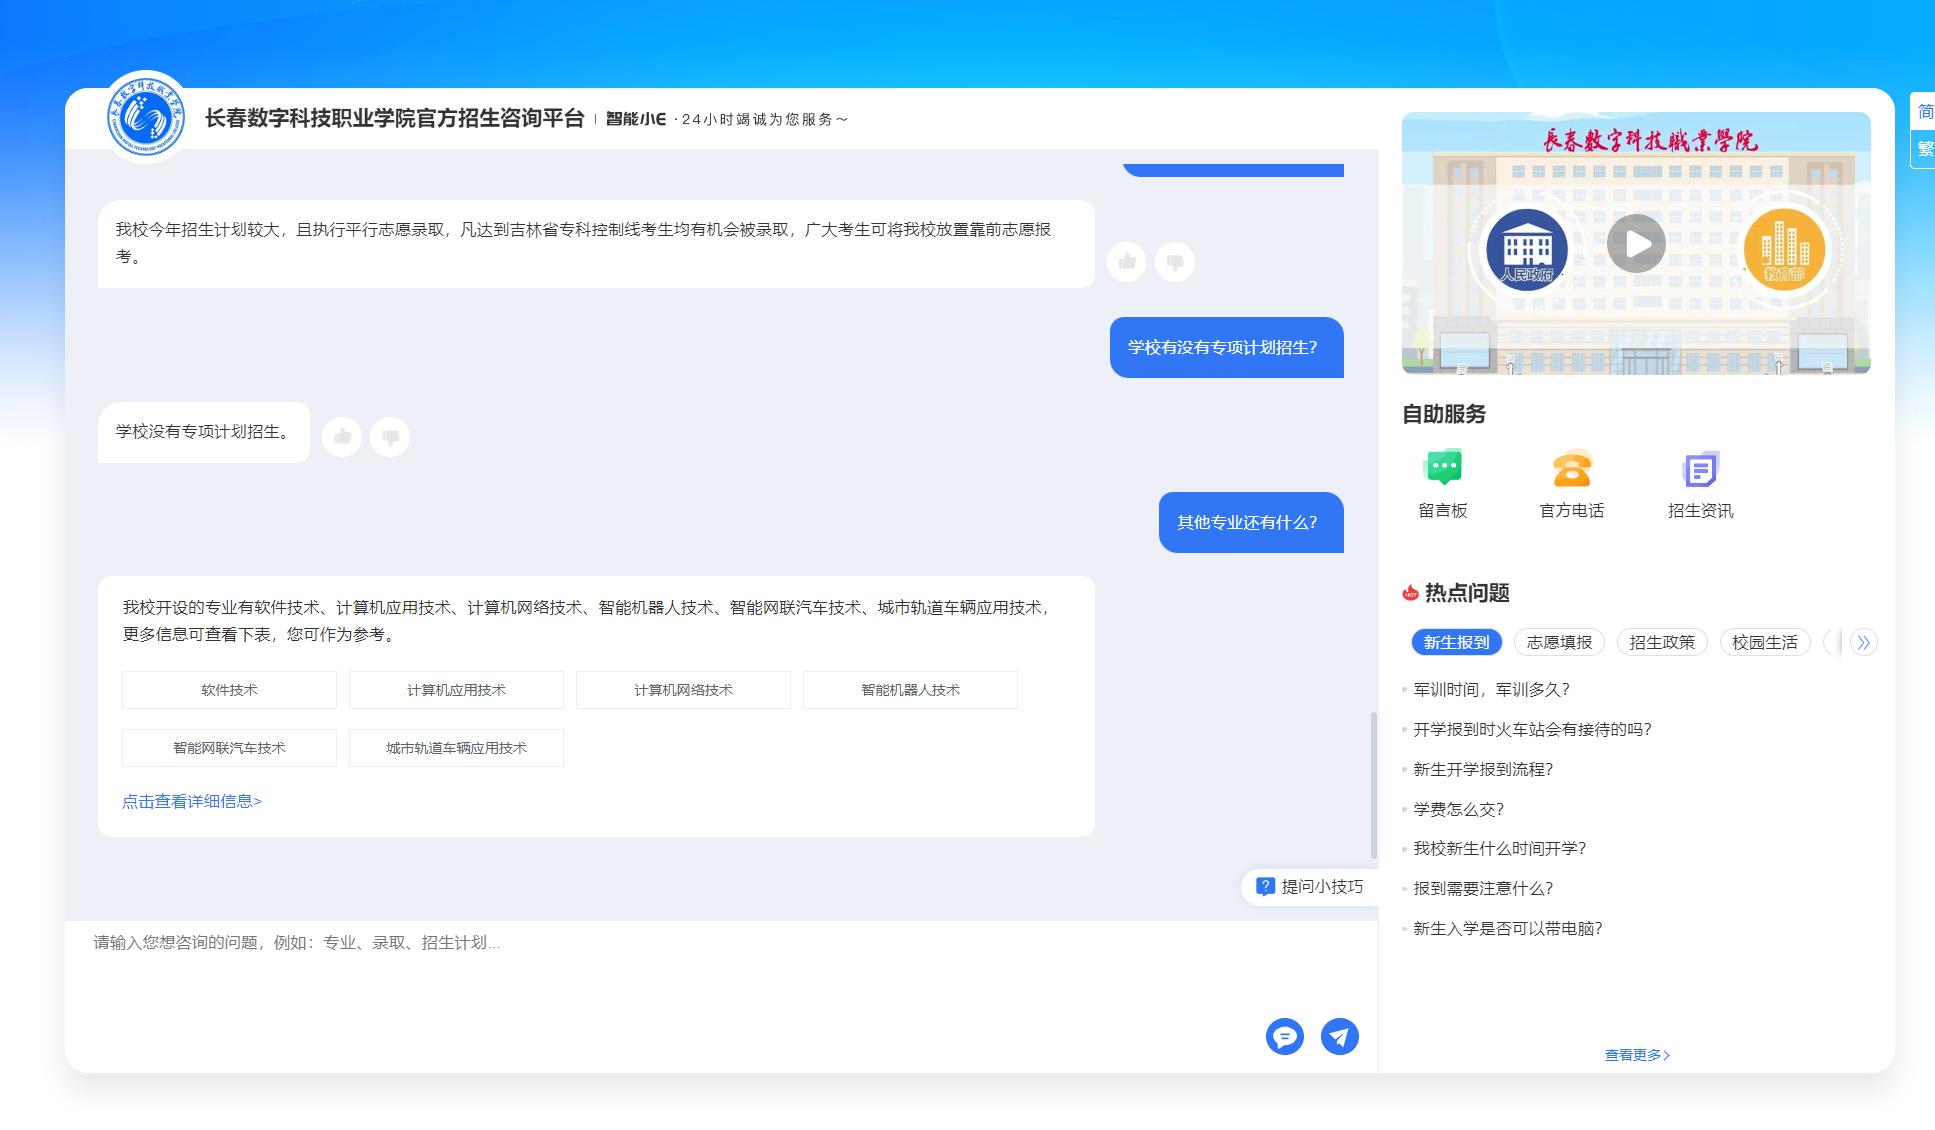Select the 招生政策 tab
The height and width of the screenshot is (1130, 1935).
[x=1663, y=642]
